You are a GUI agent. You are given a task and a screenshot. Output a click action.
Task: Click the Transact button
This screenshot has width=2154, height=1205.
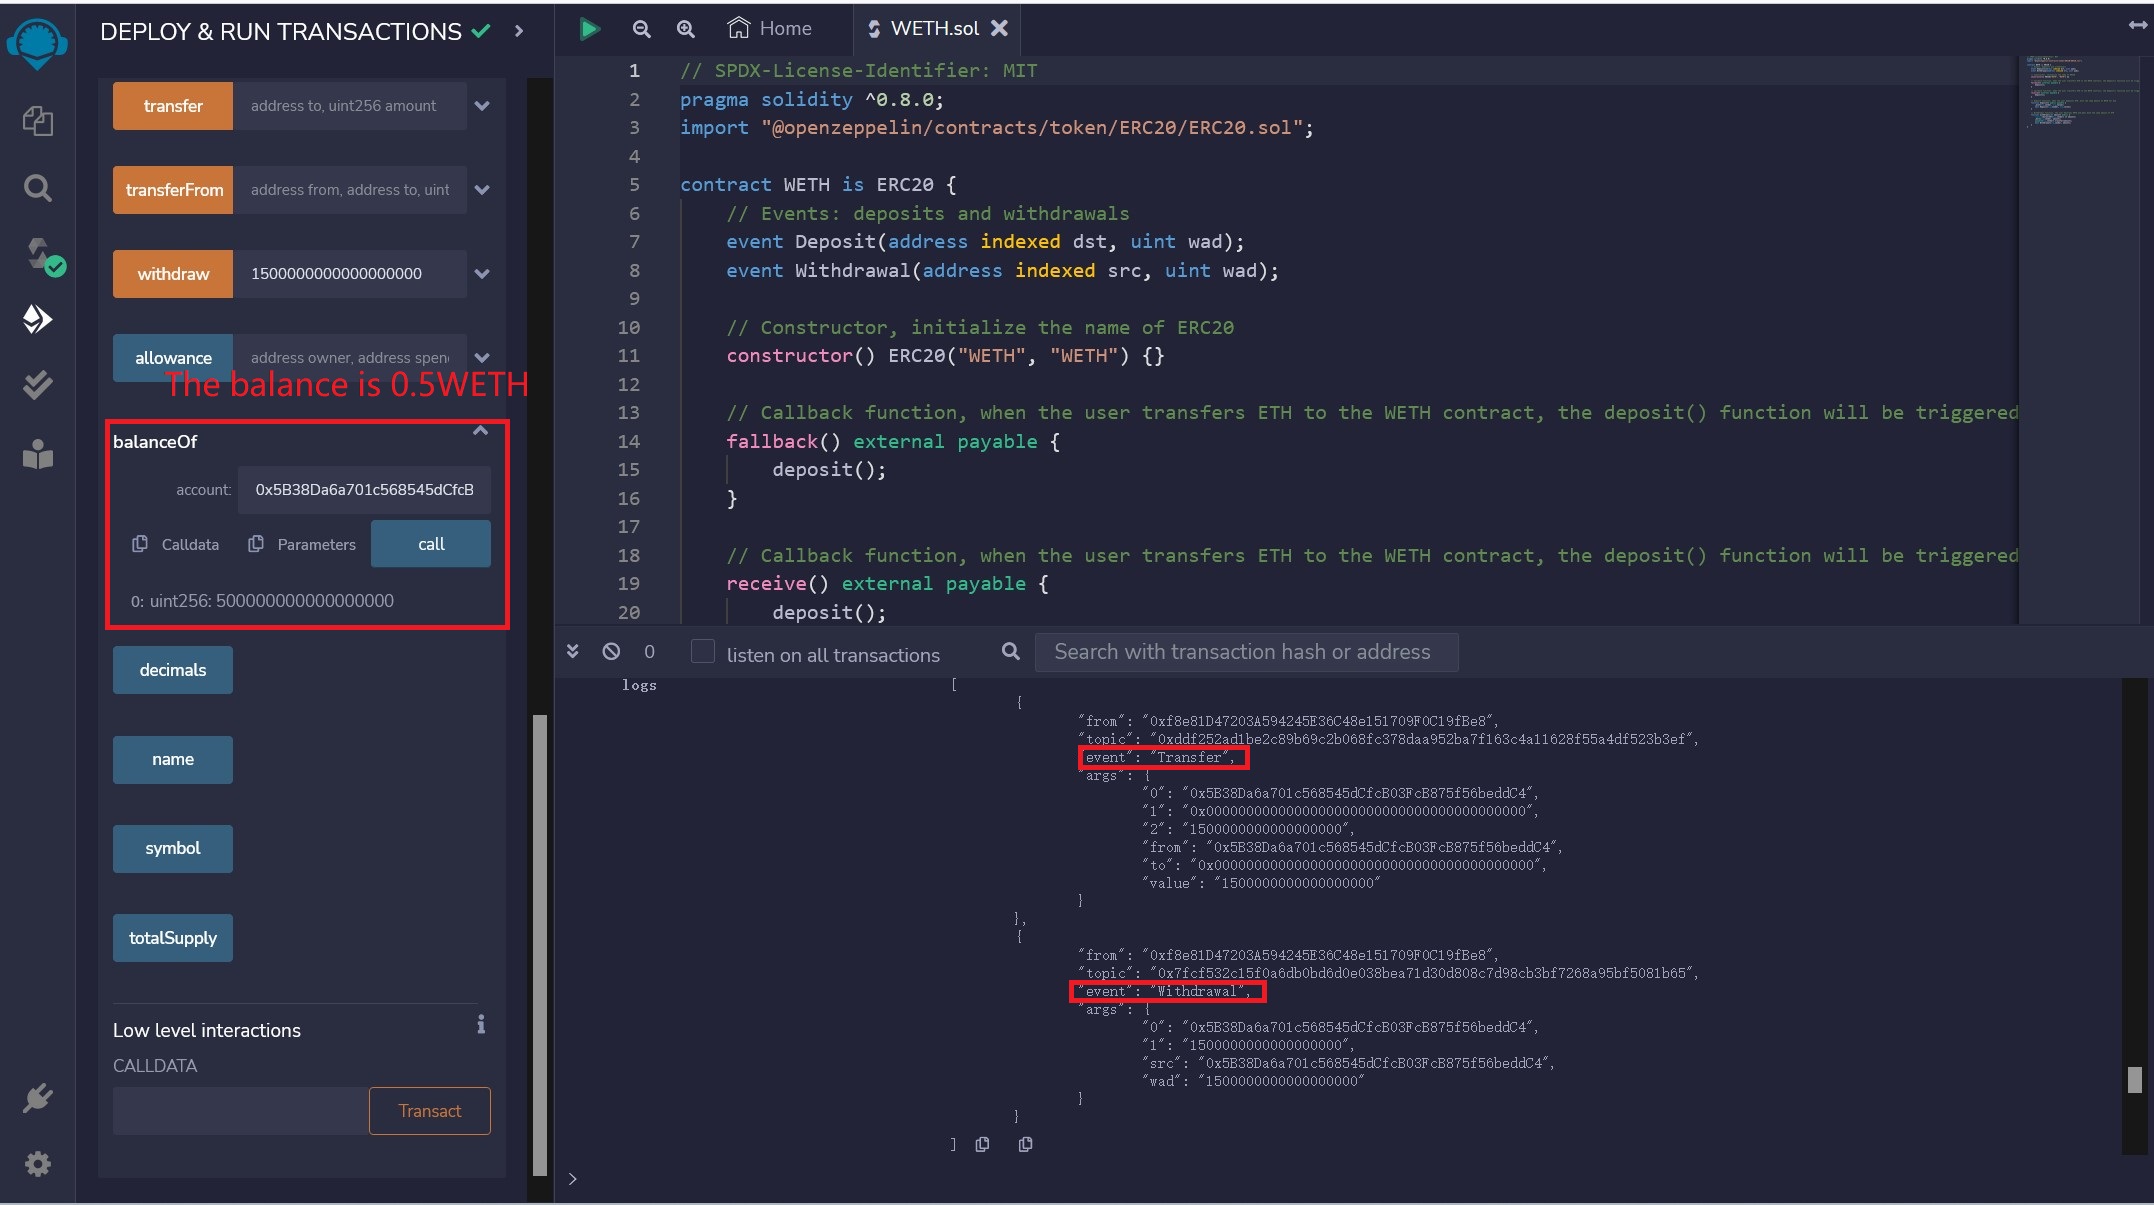pyautogui.click(x=430, y=1111)
